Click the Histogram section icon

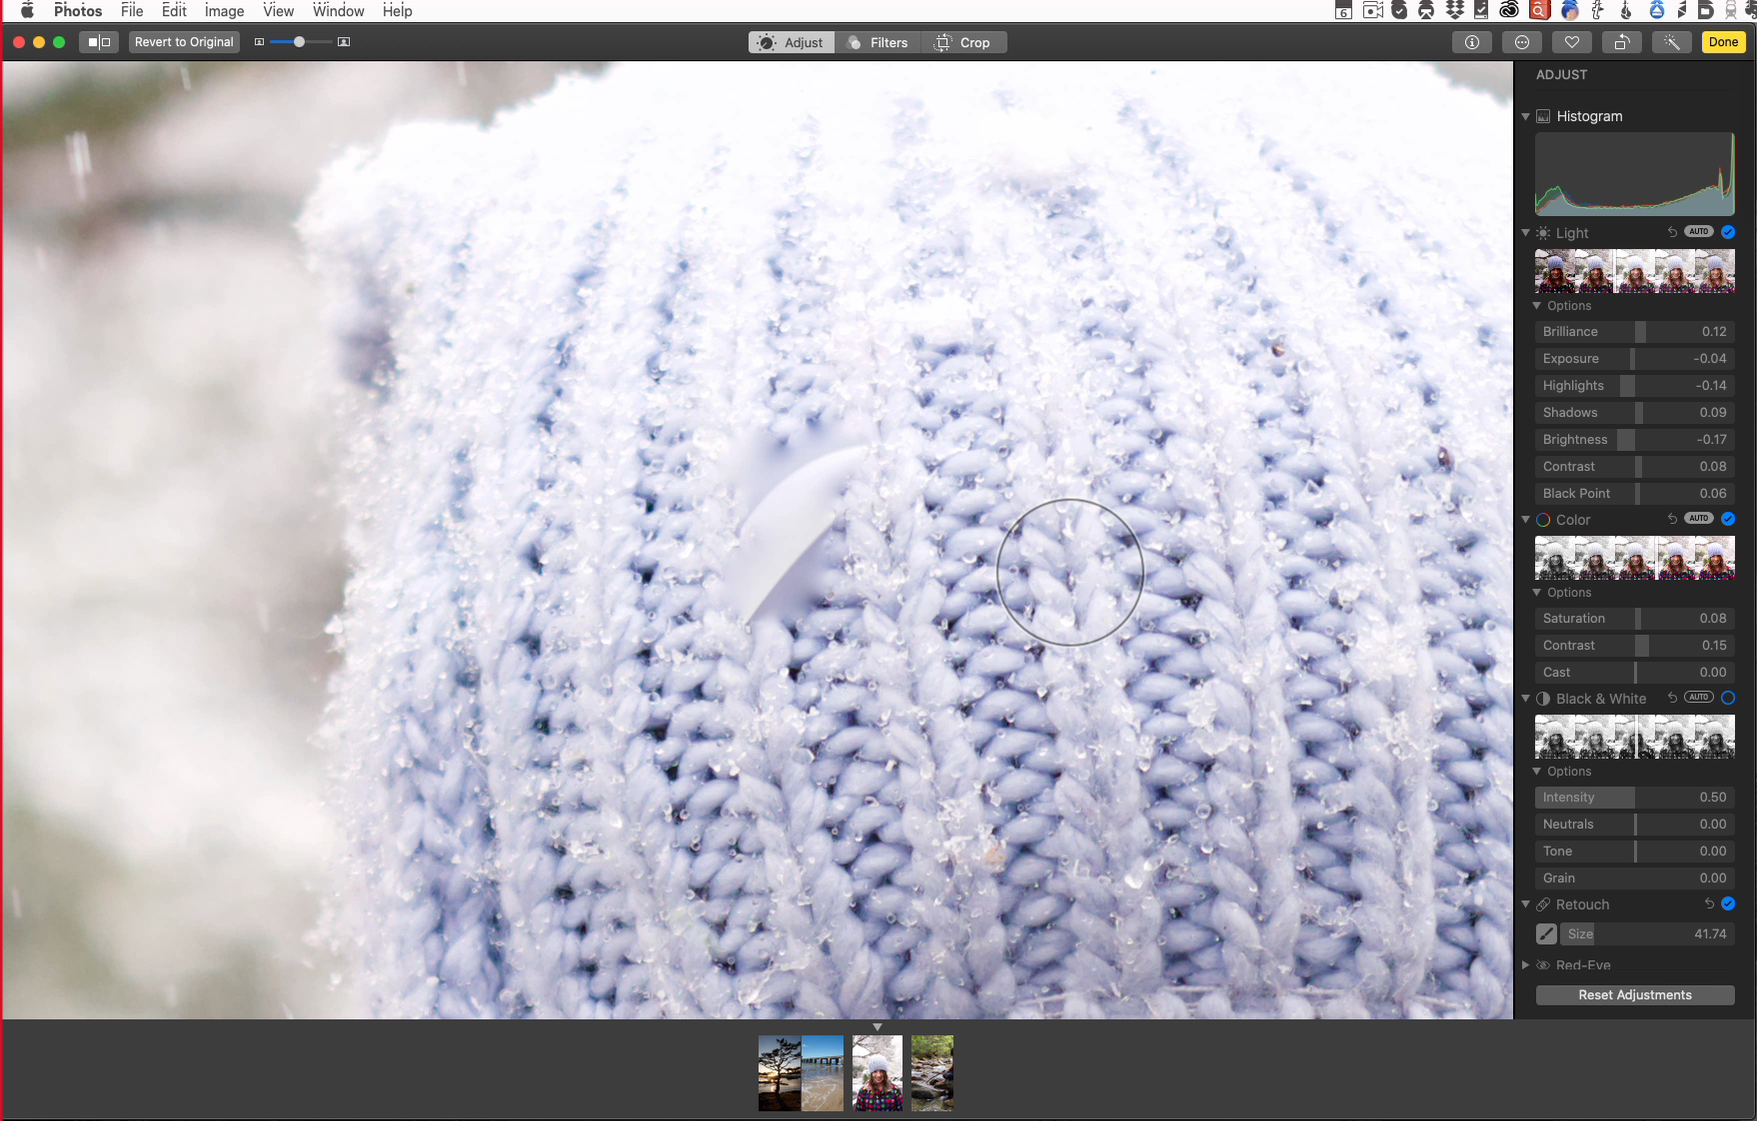pos(1543,116)
